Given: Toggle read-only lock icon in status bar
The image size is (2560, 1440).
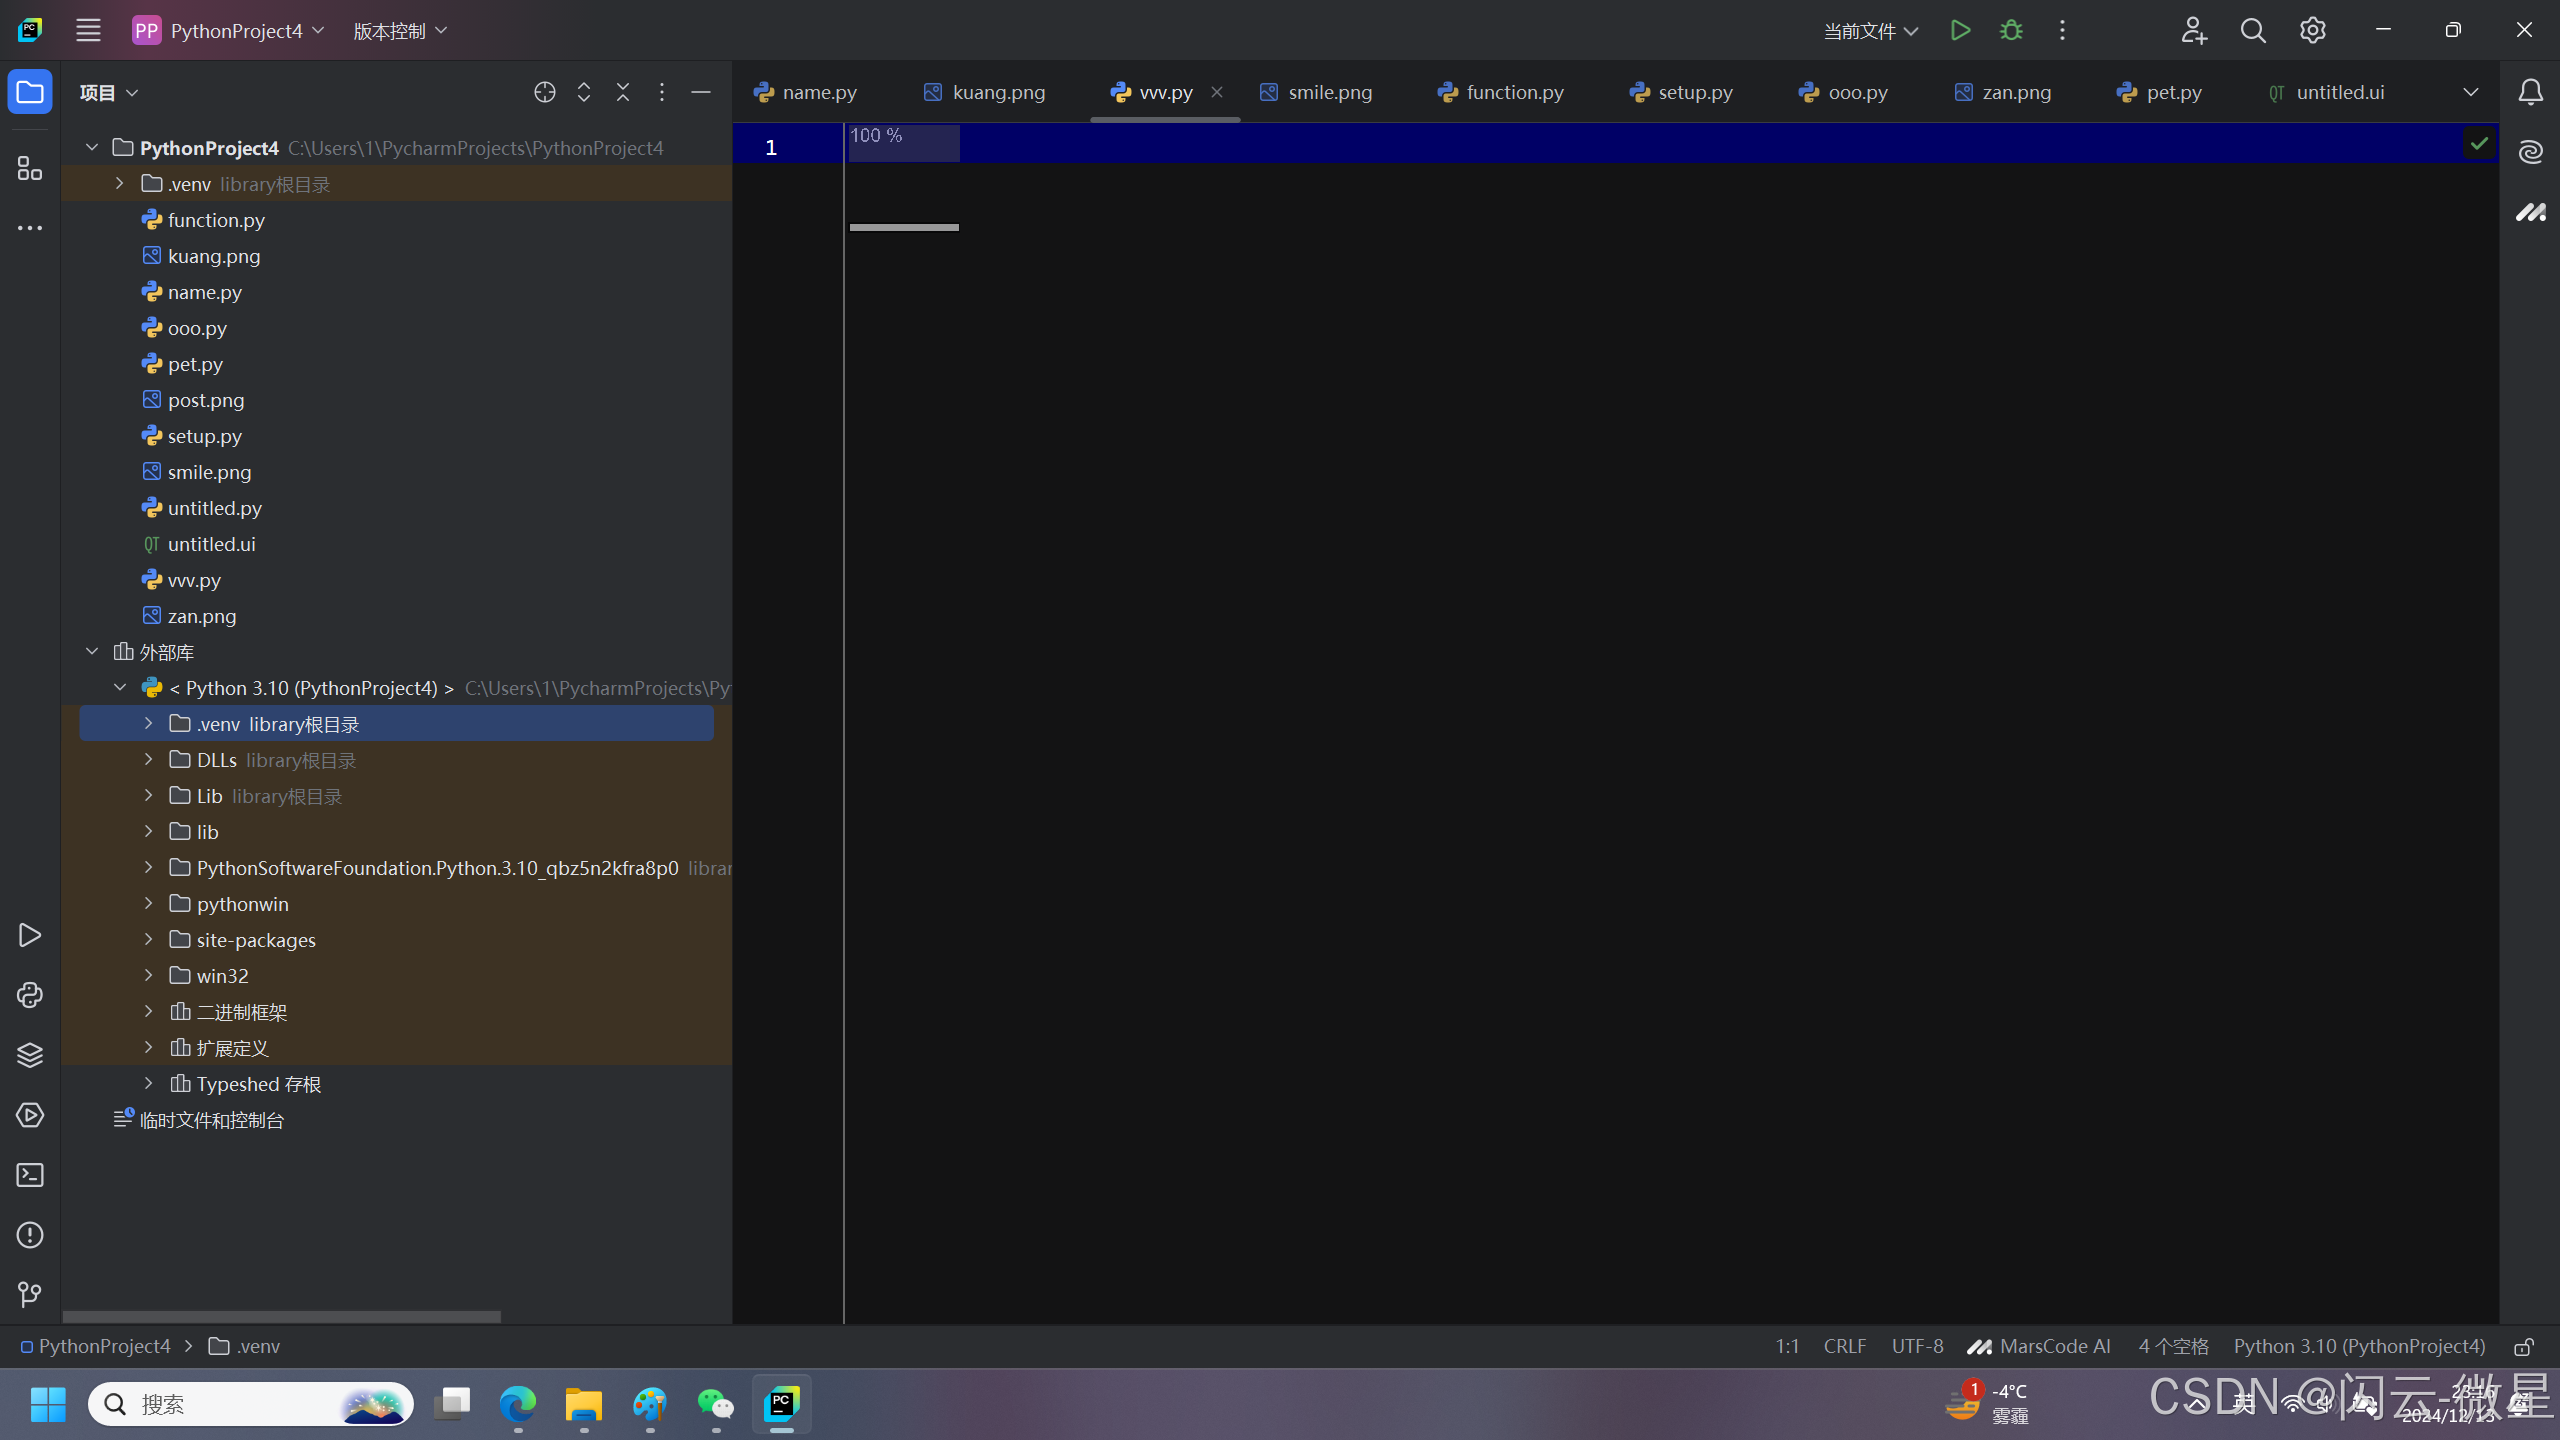Looking at the screenshot, I should pyautogui.click(x=2524, y=1347).
